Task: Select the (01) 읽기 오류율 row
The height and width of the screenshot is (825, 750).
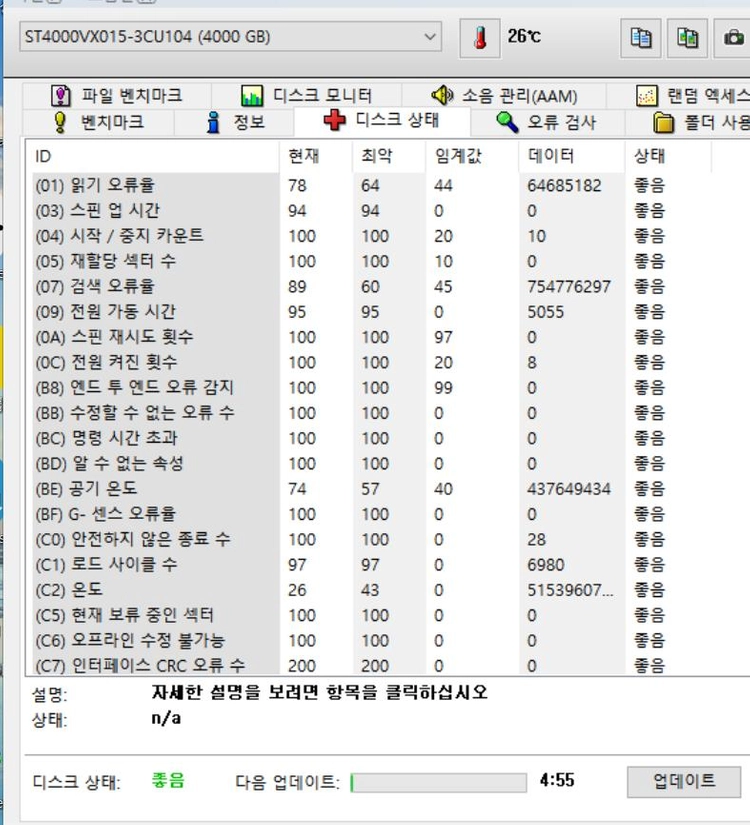Action: pyautogui.click(x=372, y=185)
